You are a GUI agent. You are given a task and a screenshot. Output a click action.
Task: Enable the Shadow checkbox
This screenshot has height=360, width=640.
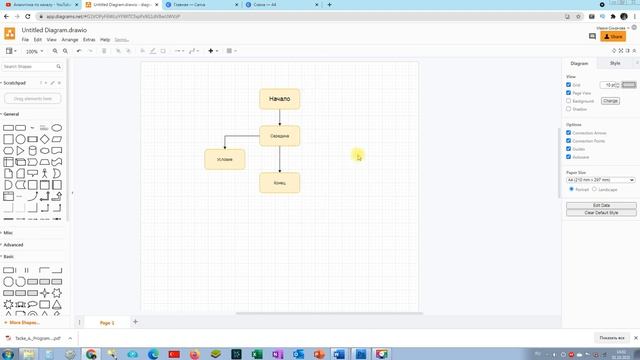(x=569, y=109)
